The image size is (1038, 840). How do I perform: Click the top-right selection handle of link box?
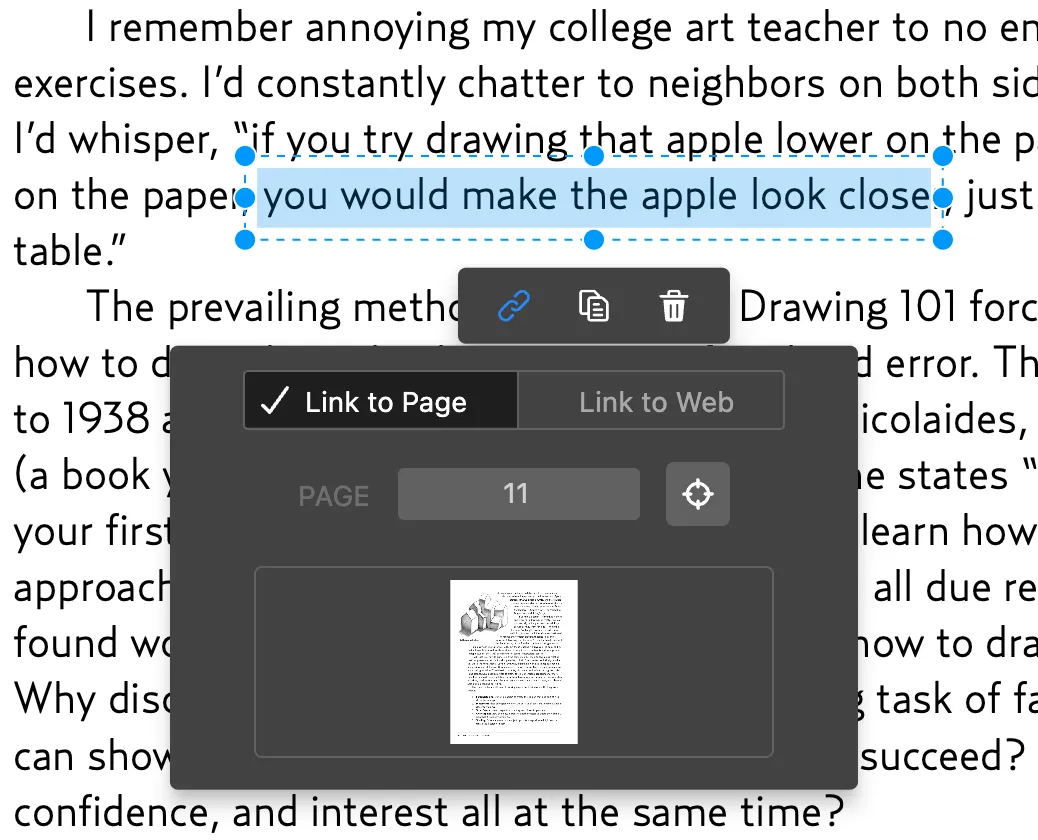943,156
